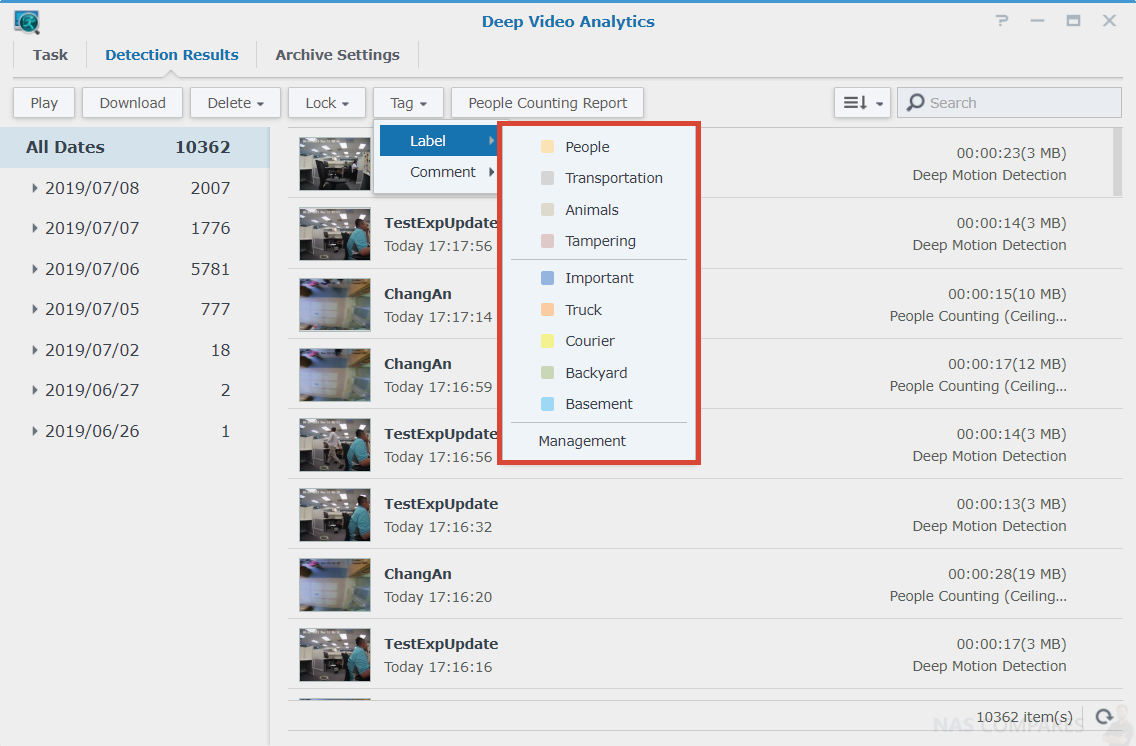Open the Delete dropdown button

click(x=235, y=103)
